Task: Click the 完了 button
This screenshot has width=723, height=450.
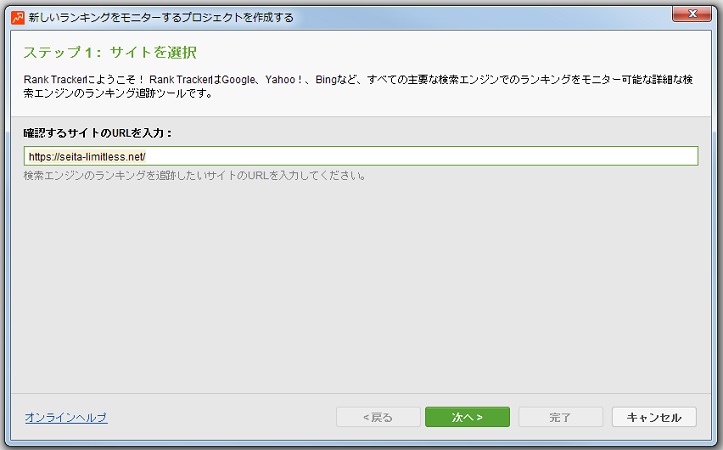Action: pyautogui.click(x=560, y=417)
